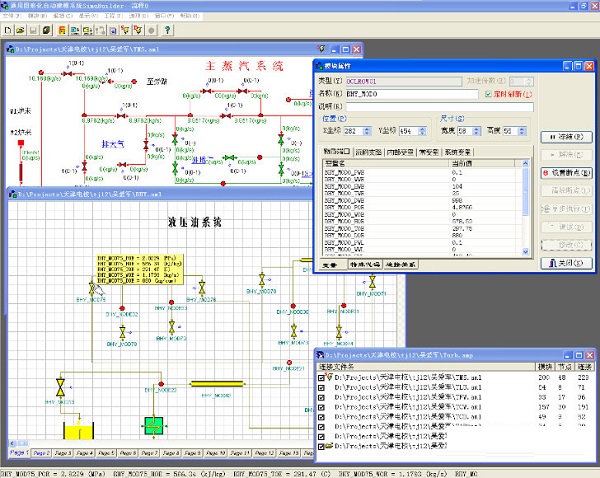The image size is (600, 478).
Task: Click the greyed-out connection toolbar icon
Action: [x=100, y=30]
